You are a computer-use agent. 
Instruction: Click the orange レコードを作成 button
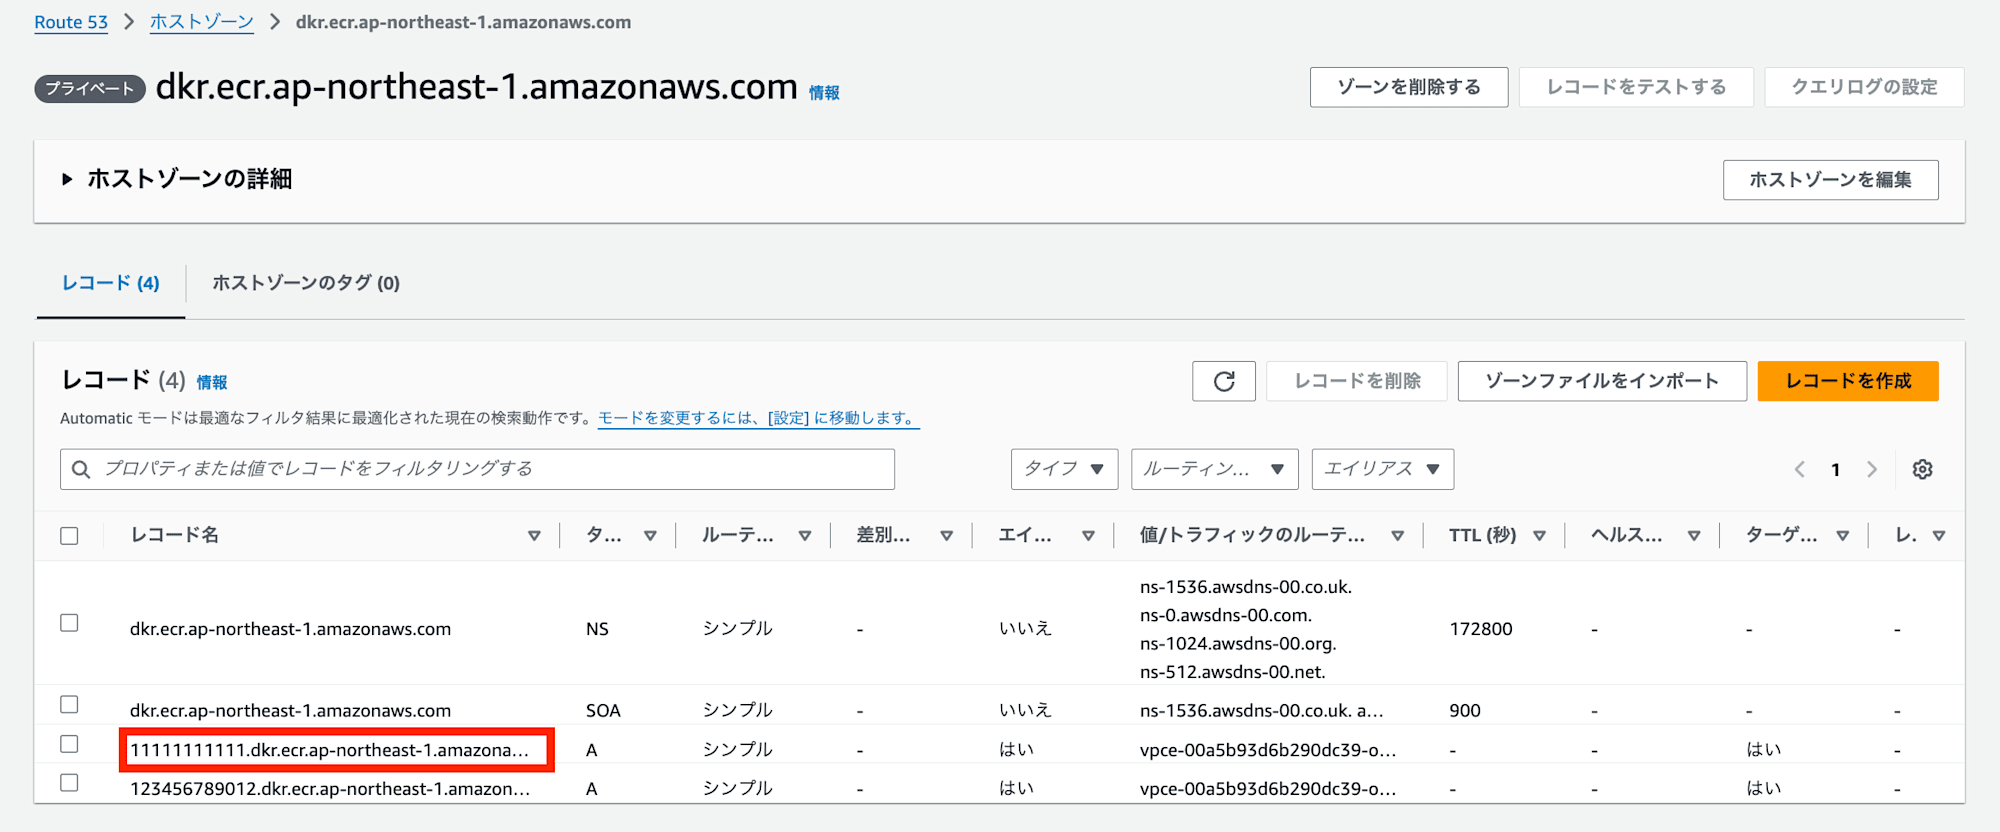[x=1848, y=381]
